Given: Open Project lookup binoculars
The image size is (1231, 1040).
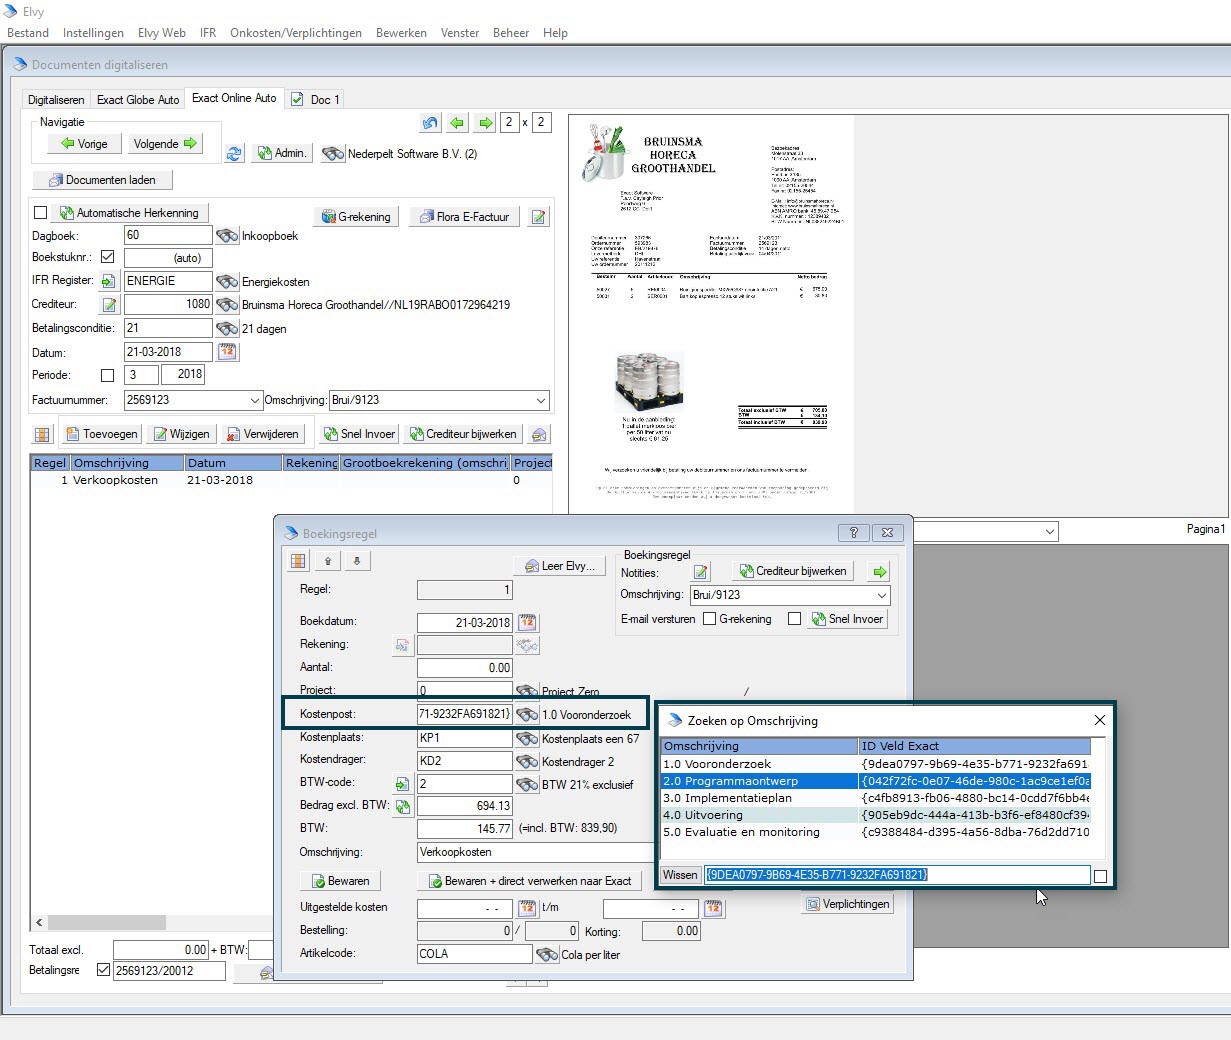Looking at the screenshot, I should [x=527, y=691].
